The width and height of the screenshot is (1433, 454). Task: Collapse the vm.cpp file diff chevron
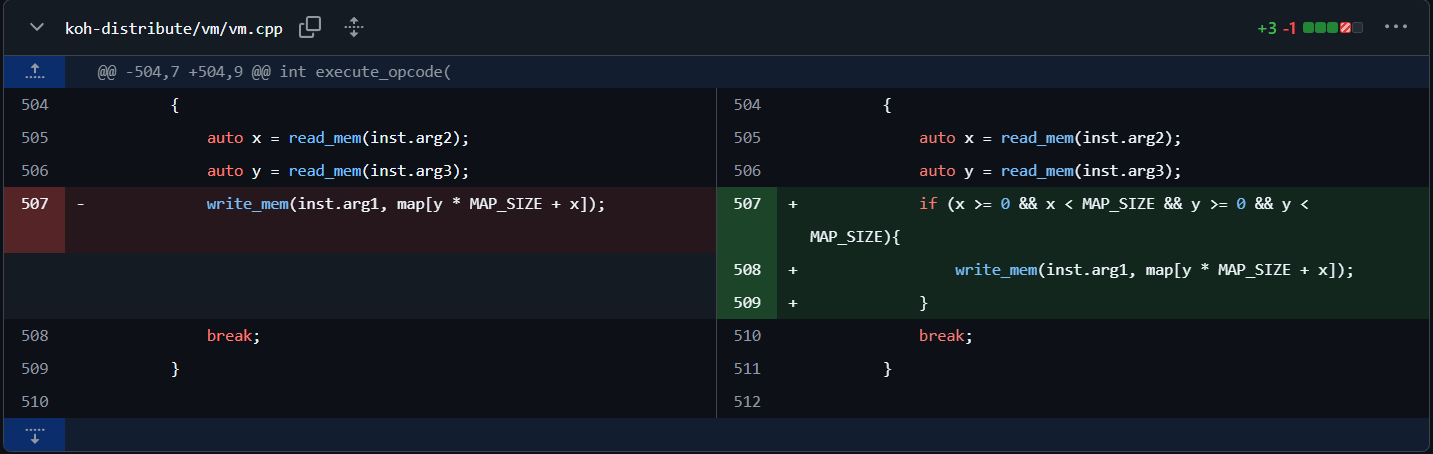point(37,27)
